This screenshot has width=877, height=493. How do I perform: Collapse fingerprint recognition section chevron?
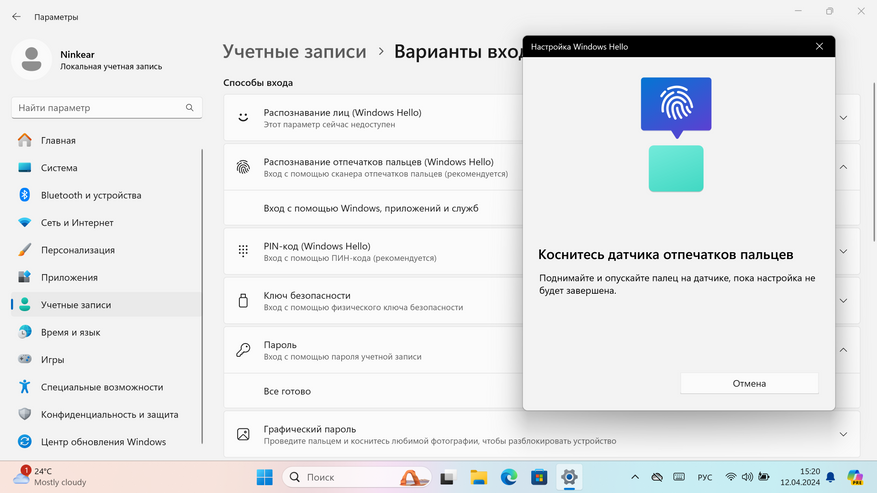point(843,167)
